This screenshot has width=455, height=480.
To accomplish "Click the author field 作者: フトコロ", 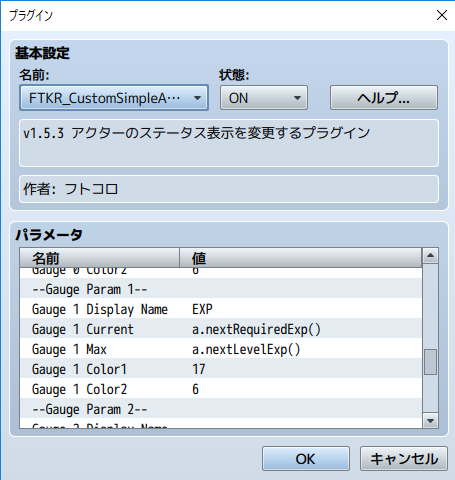I will click(229, 189).
